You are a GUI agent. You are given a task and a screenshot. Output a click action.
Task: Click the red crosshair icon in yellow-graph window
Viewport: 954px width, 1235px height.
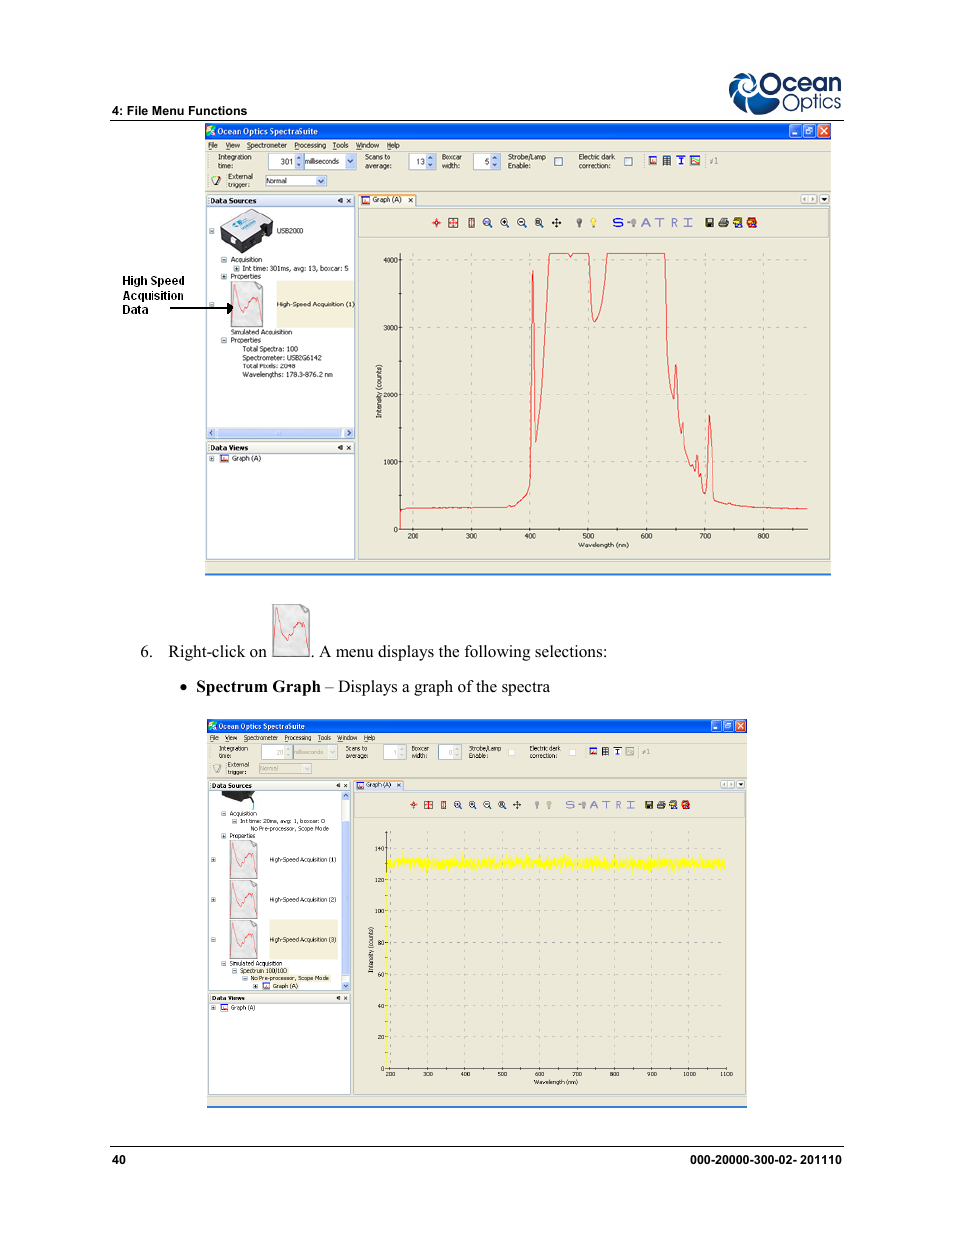pos(413,805)
